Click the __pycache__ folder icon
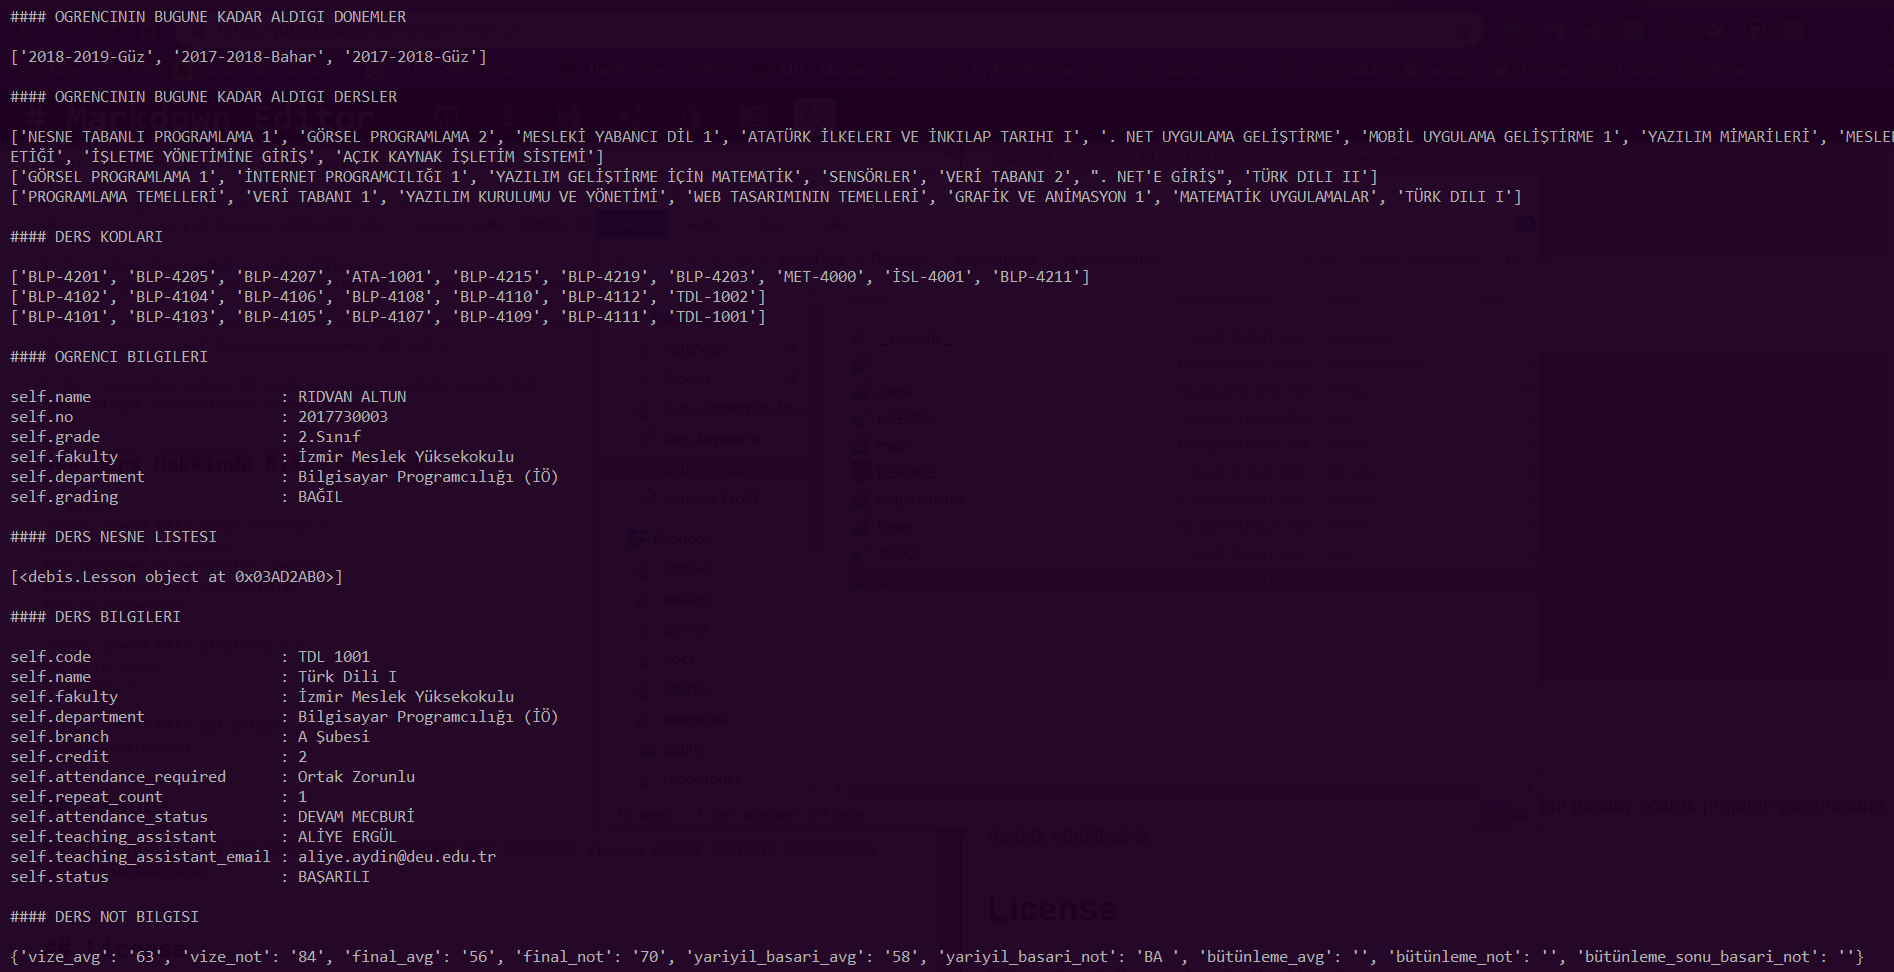1894x972 pixels. pyautogui.click(x=860, y=338)
